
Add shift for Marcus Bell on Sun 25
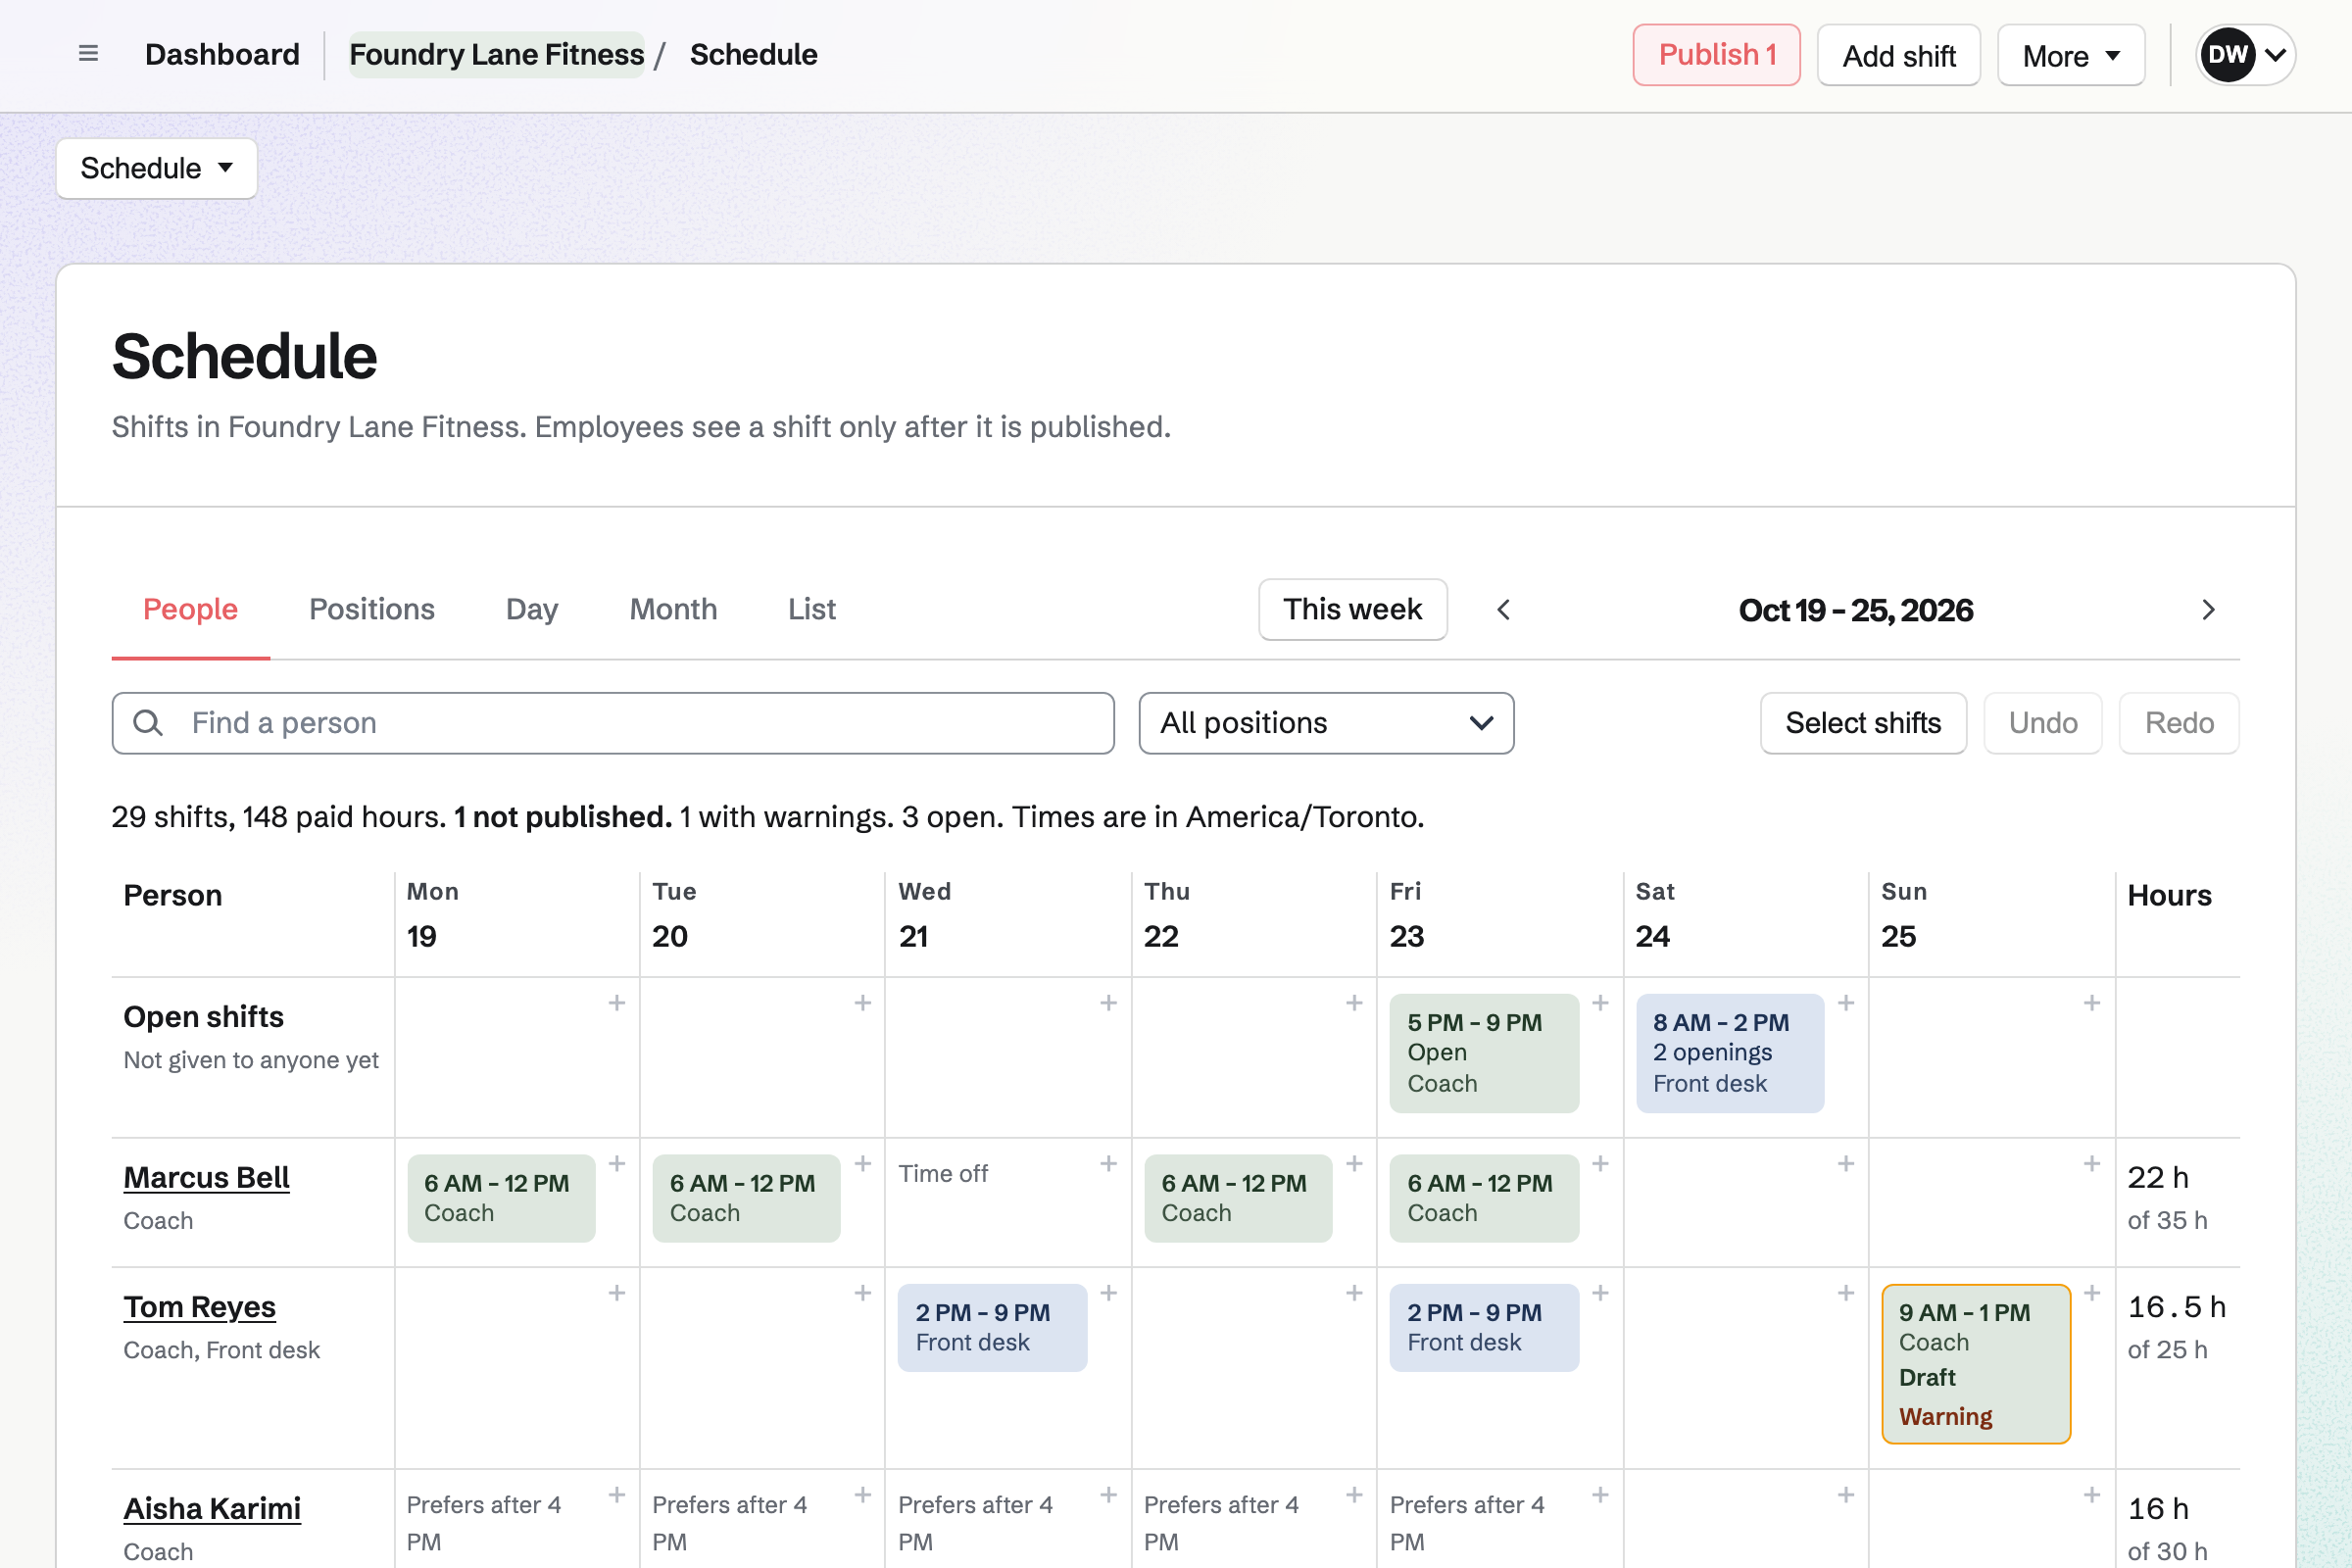point(2092,1164)
